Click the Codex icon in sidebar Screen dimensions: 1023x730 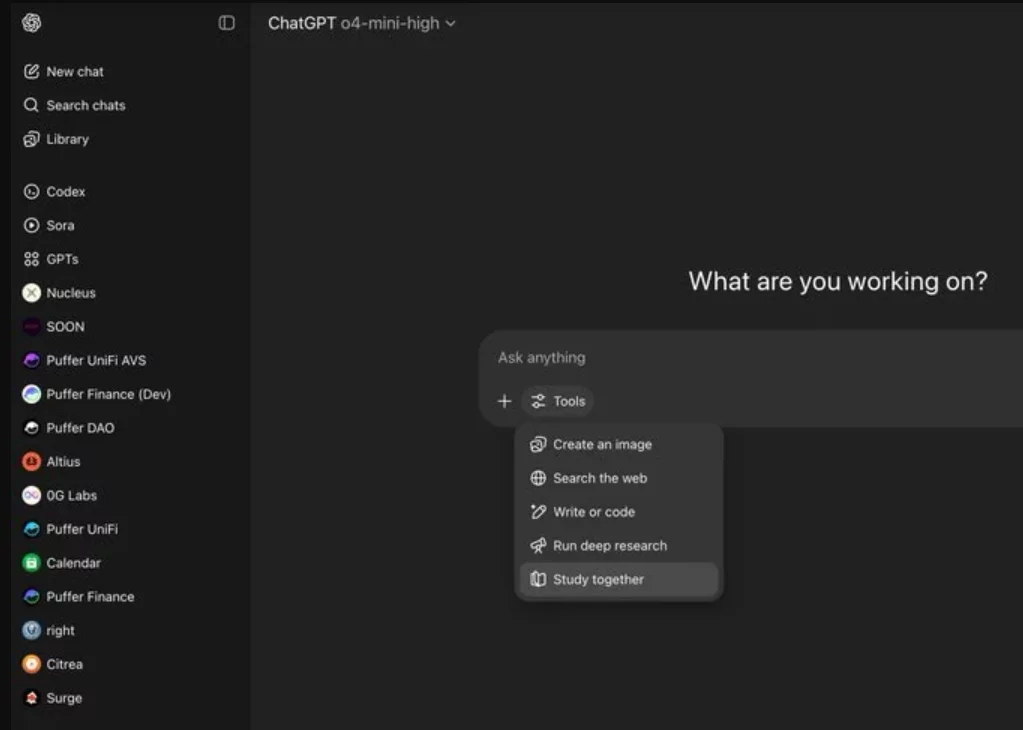click(x=31, y=191)
